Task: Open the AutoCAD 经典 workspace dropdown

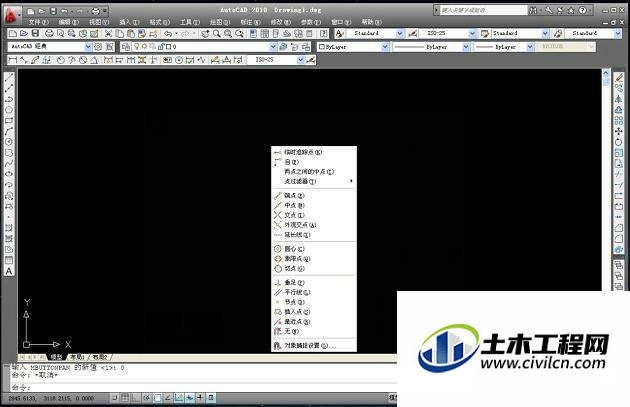Action: pyautogui.click(x=88, y=47)
